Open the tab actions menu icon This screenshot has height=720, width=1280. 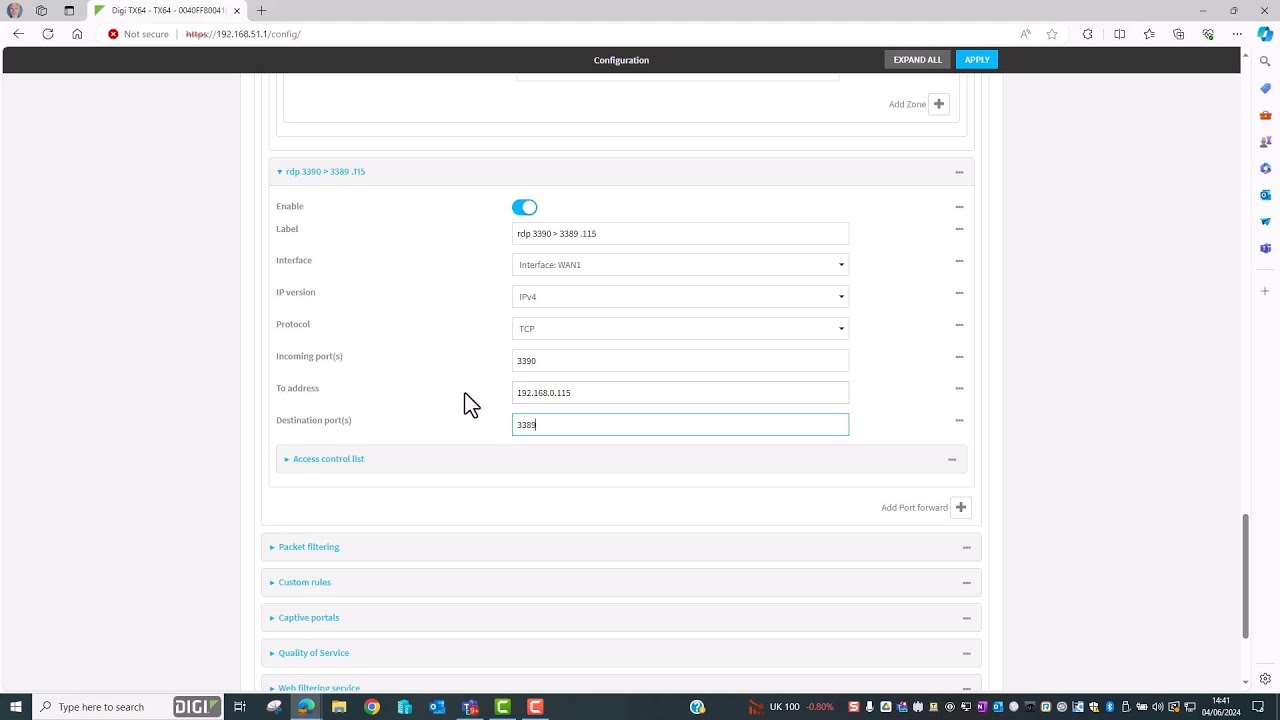pyautogui.click(x=69, y=10)
